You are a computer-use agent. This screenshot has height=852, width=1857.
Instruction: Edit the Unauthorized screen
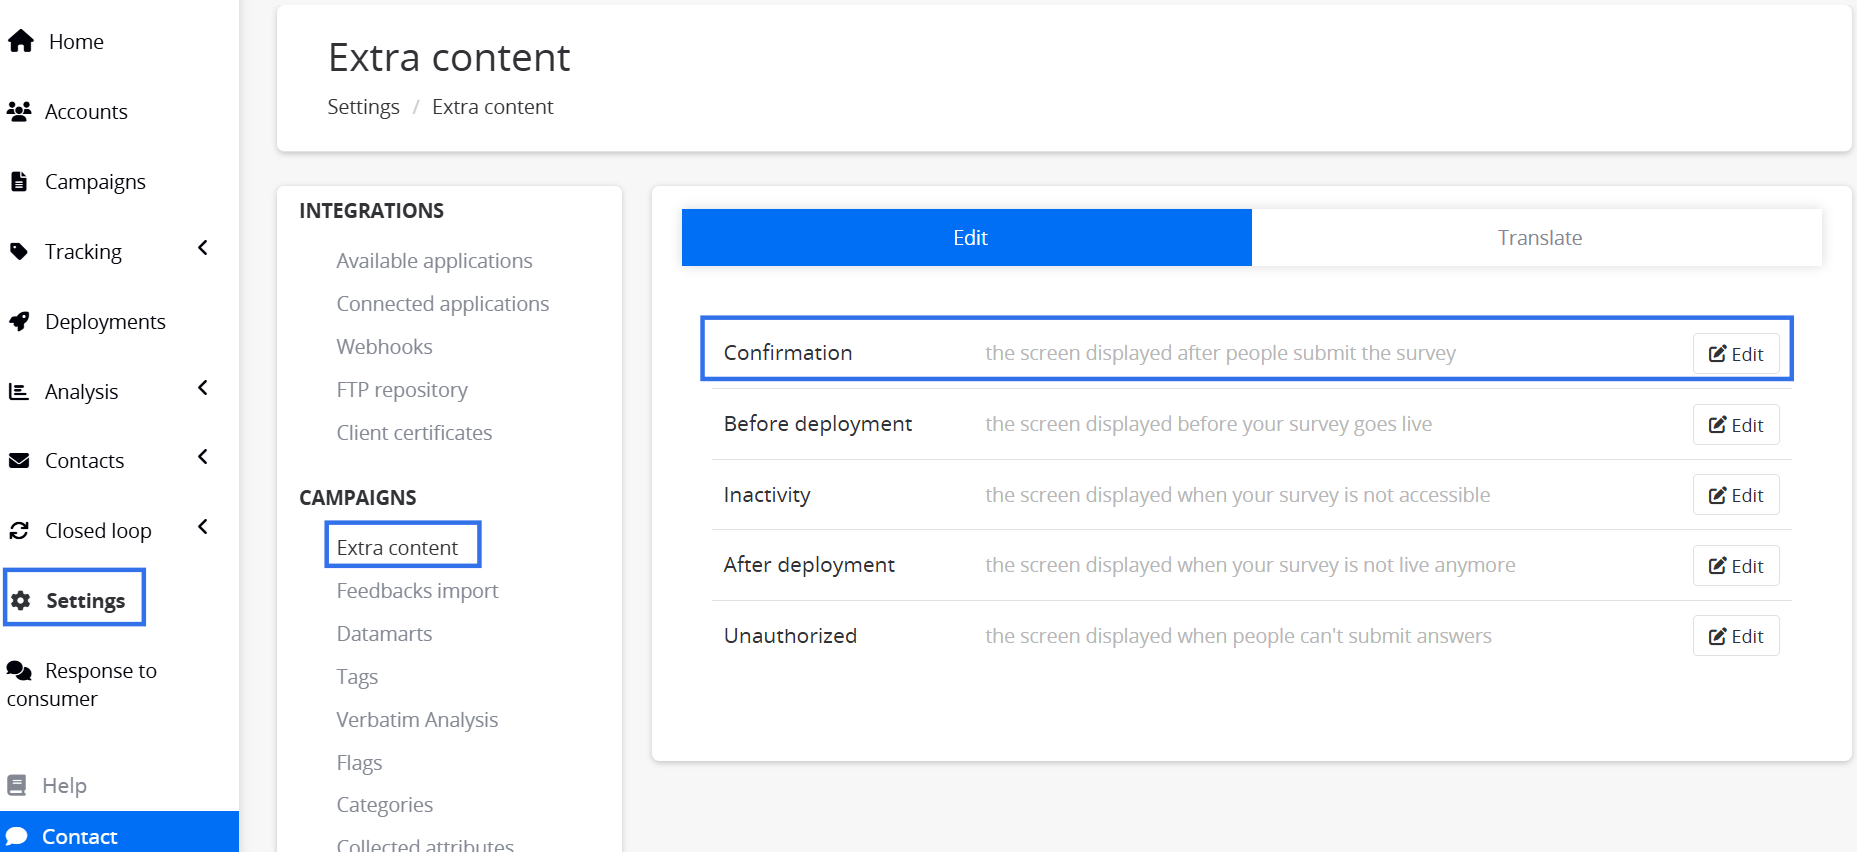coord(1735,636)
